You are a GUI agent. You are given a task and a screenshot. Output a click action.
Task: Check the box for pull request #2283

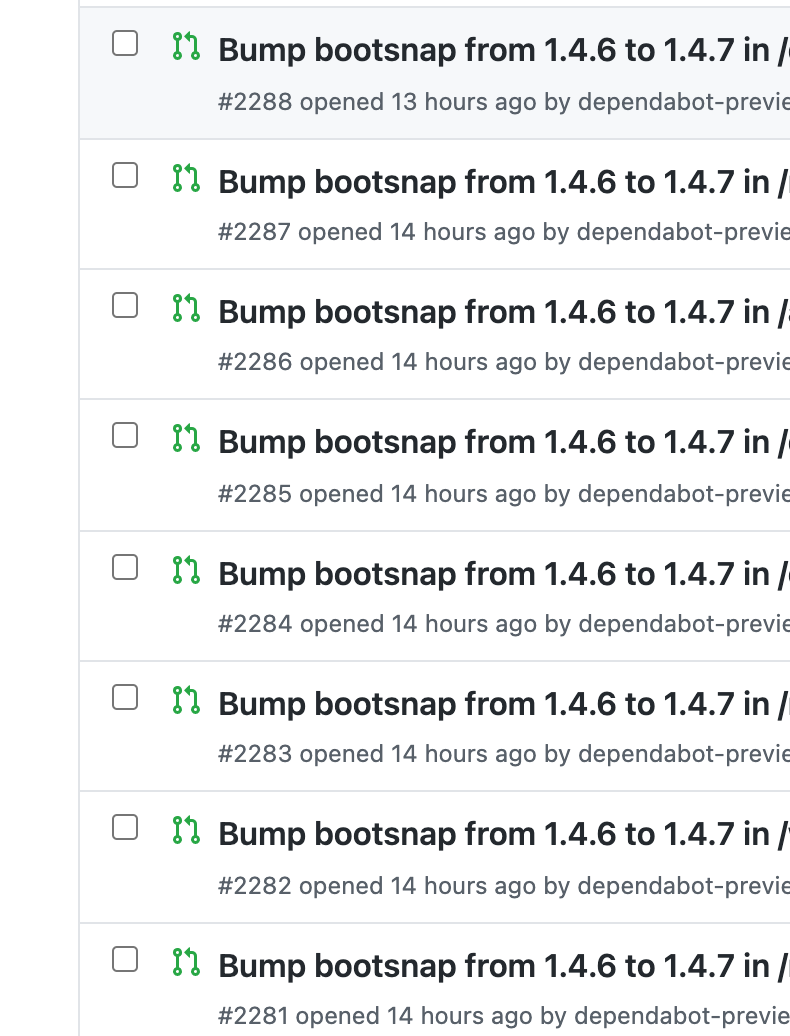click(125, 698)
